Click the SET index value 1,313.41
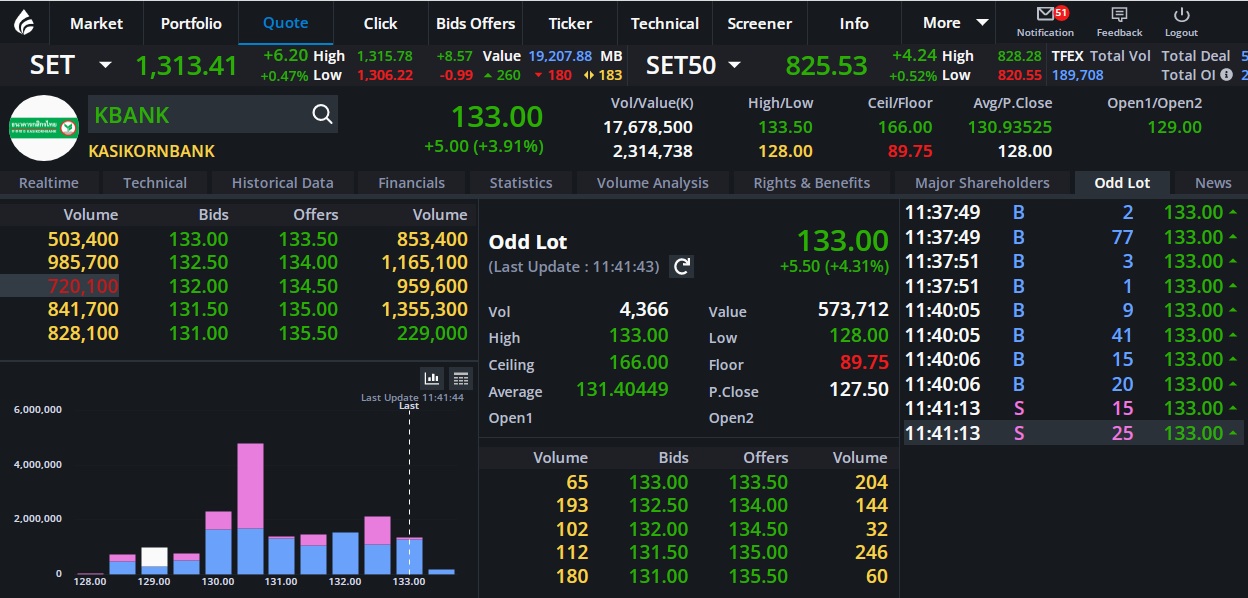 tap(187, 66)
